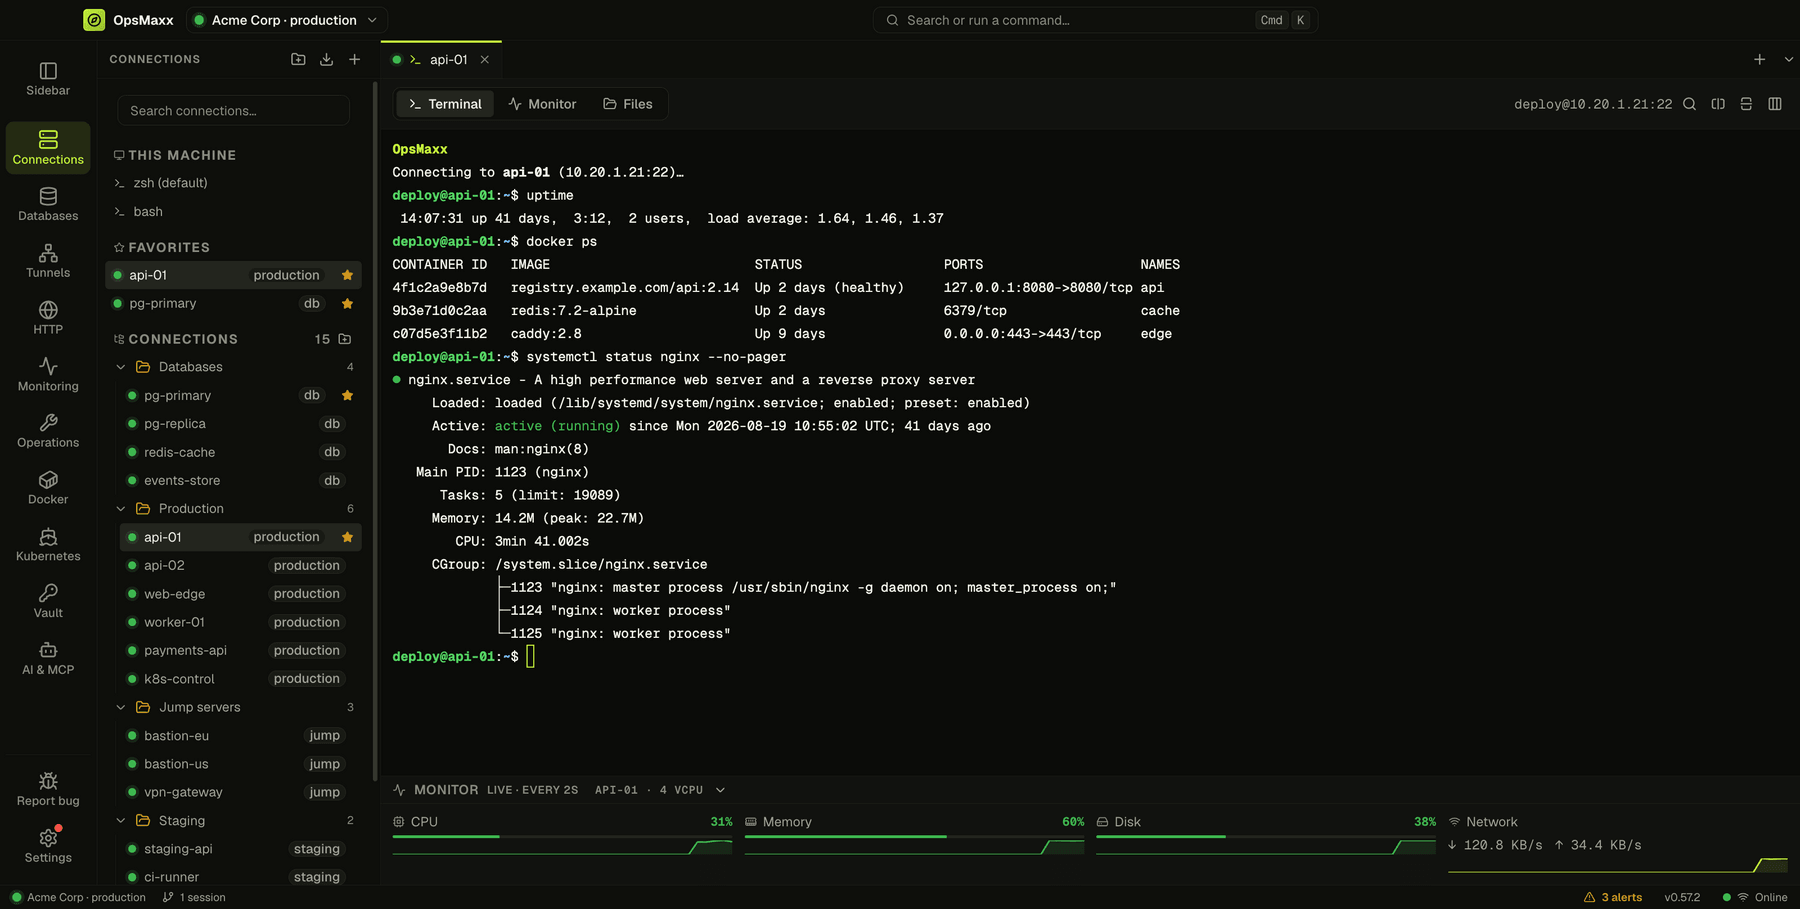The image size is (1800, 909).
Task: Click the import connections icon
Action: click(x=326, y=59)
